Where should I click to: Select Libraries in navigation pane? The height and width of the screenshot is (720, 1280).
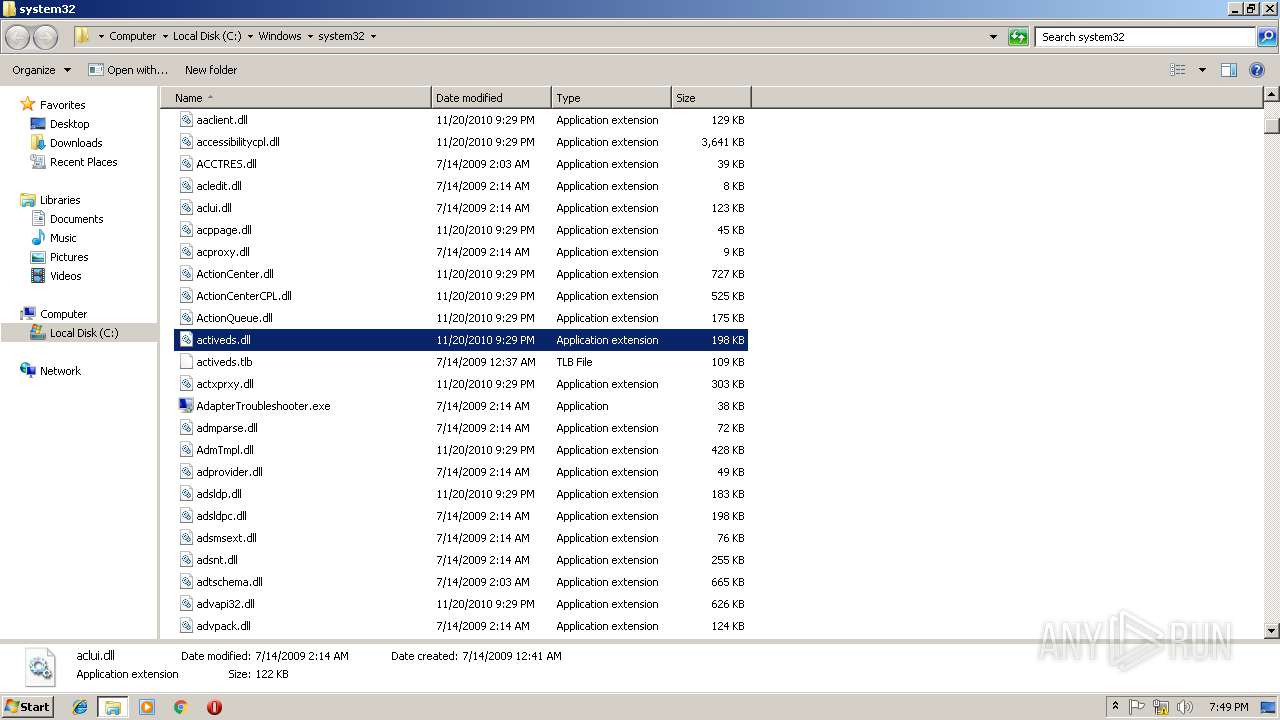coord(60,200)
